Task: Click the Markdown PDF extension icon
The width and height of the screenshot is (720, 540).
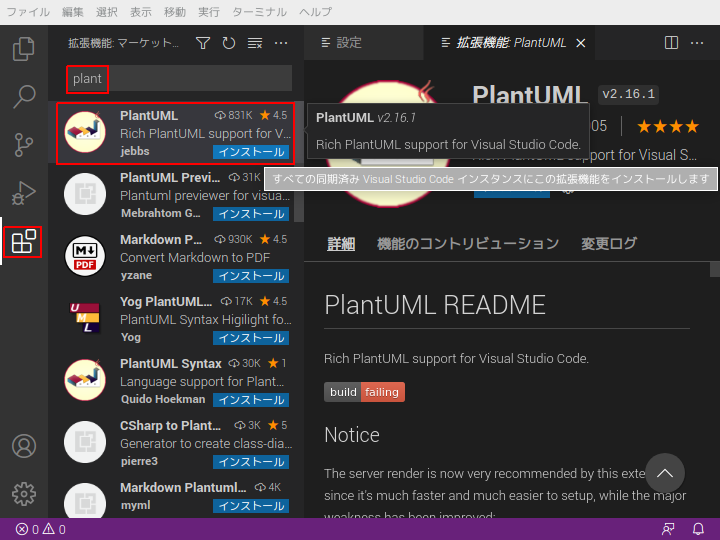Action: [85, 256]
